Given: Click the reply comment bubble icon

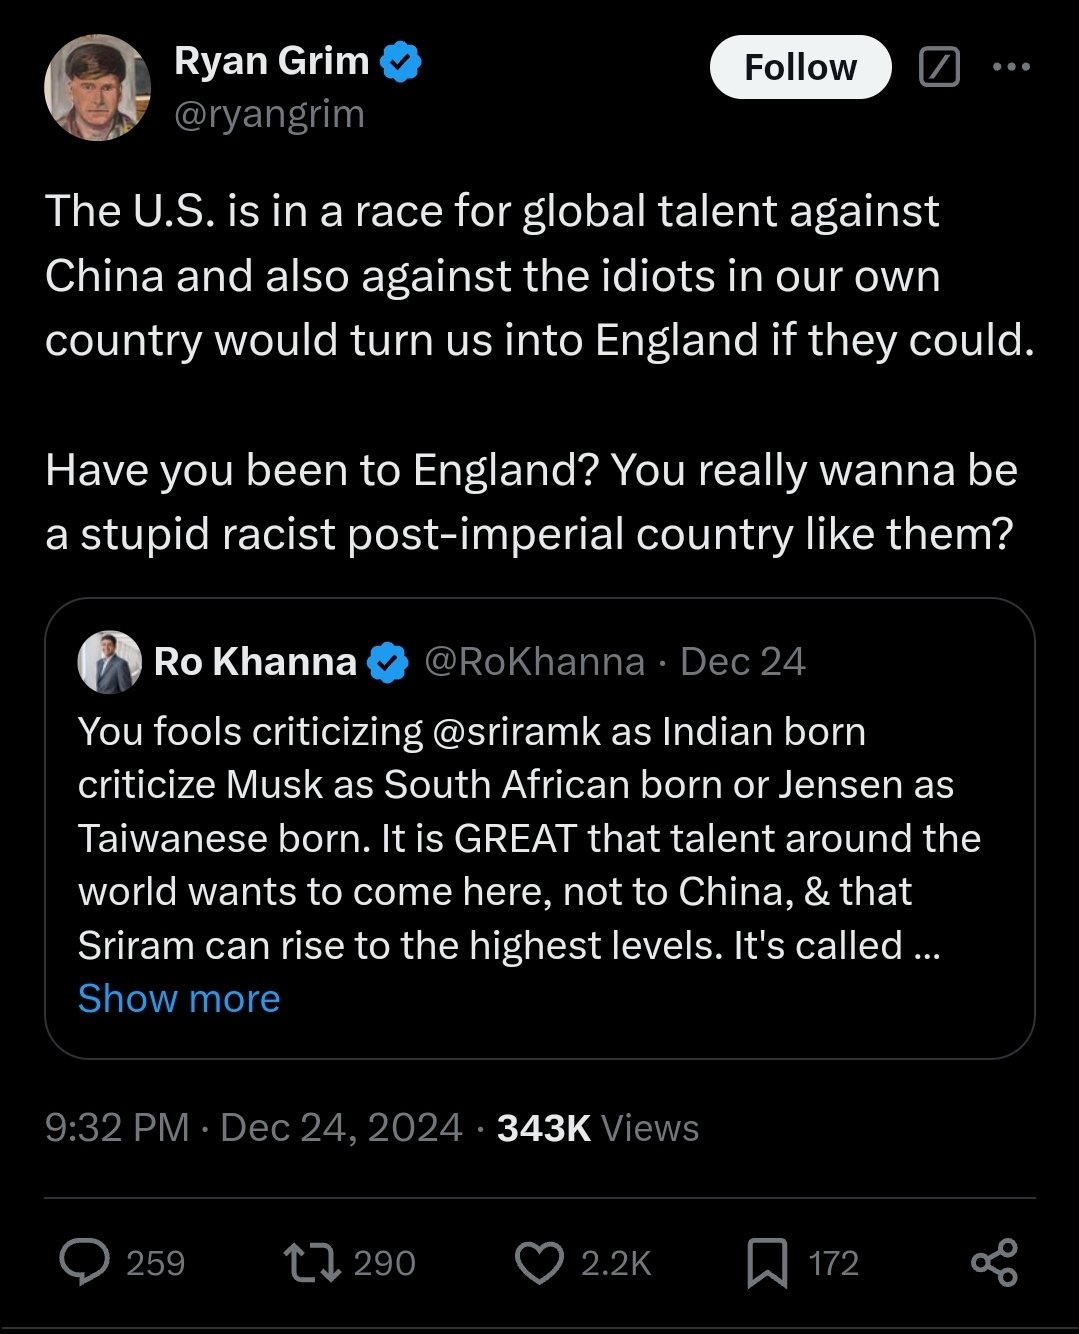Looking at the screenshot, I should [x=85, y=1262].
